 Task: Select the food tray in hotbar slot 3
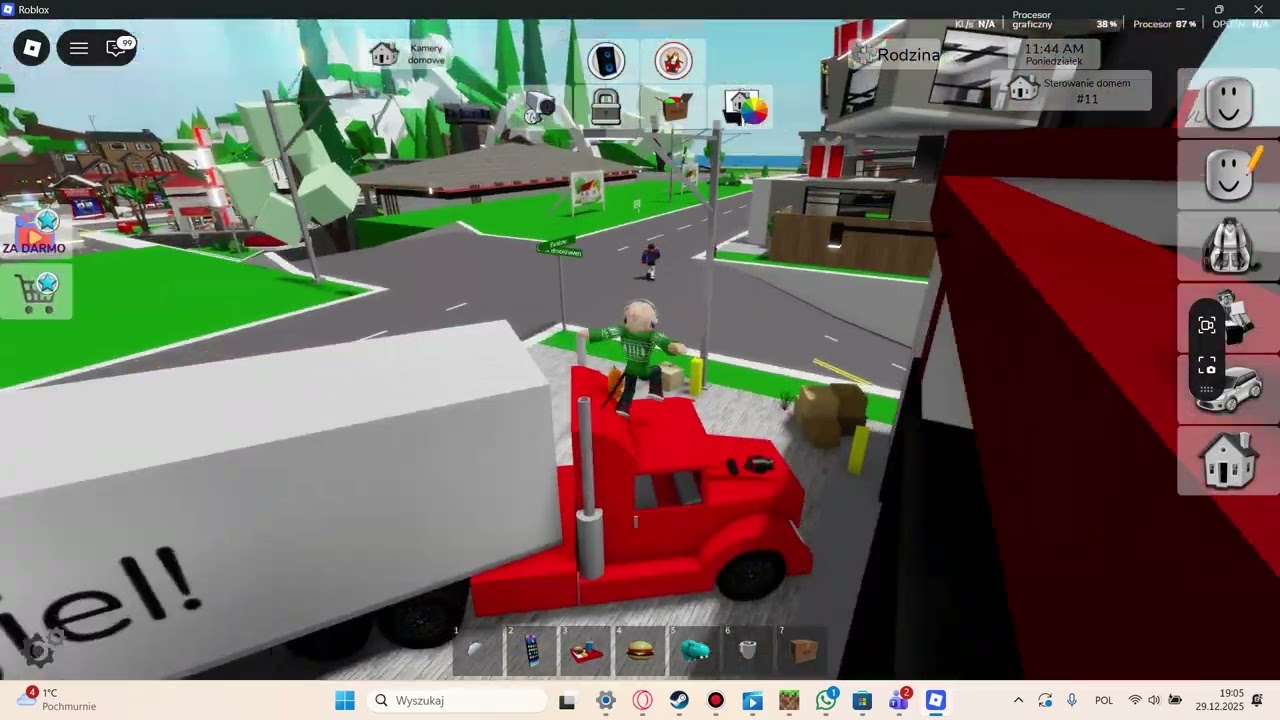tap(586, 651)
